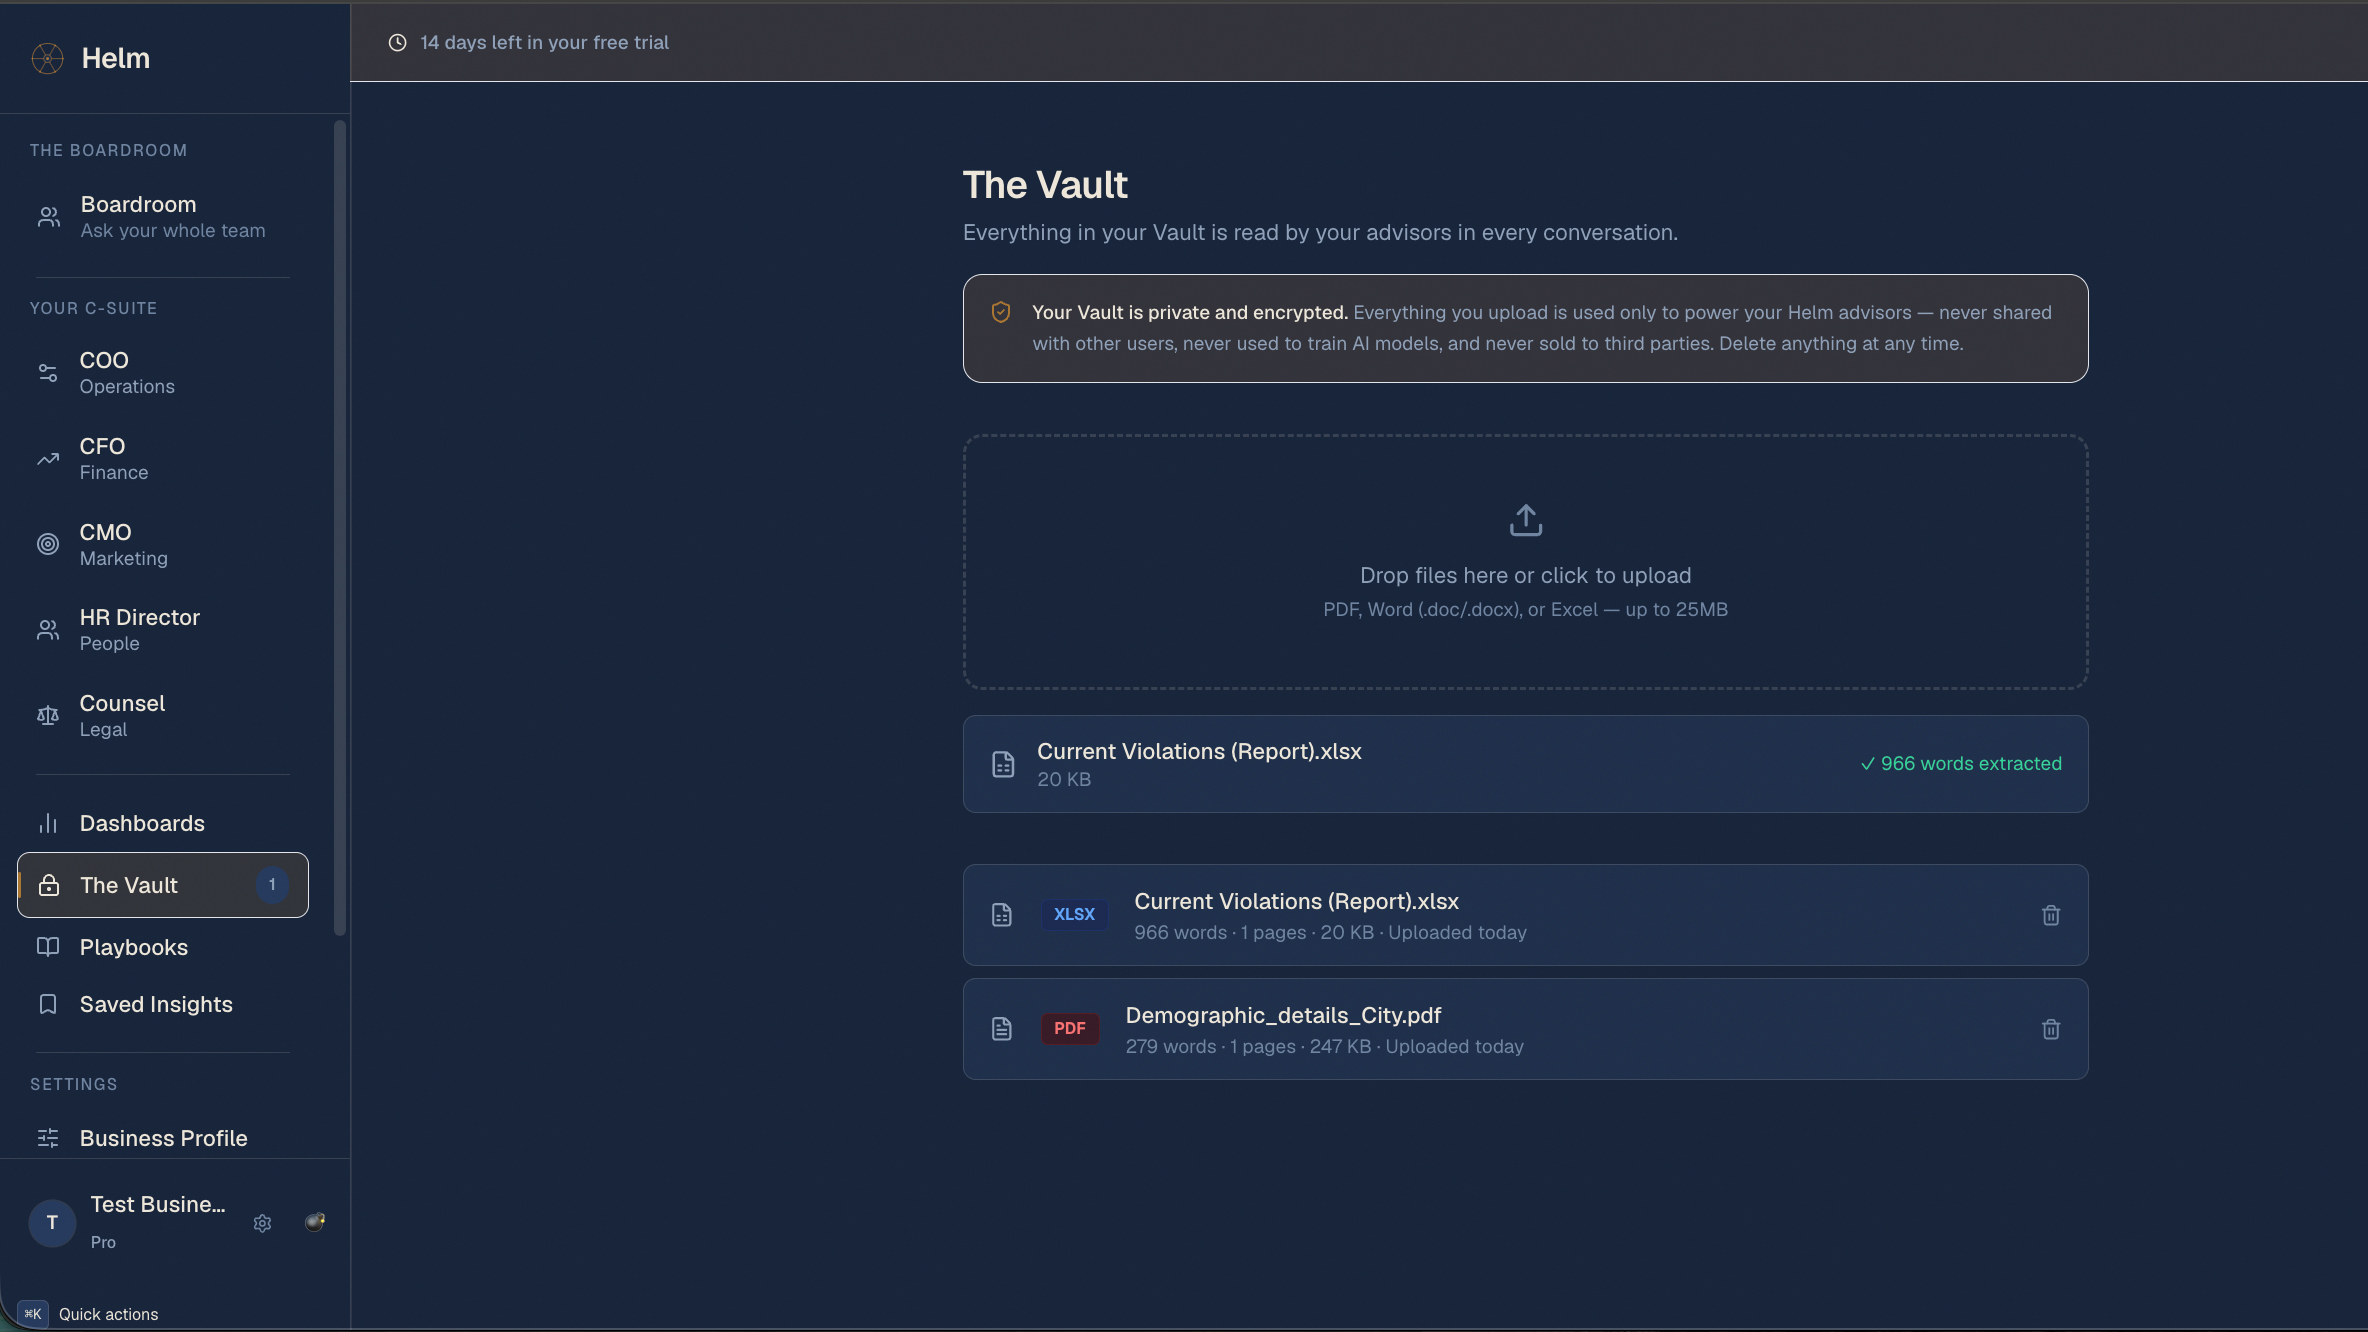Click the Playbooks open book icon
This screenshot has width=2368, height=1332.
(x=48, y=947)
